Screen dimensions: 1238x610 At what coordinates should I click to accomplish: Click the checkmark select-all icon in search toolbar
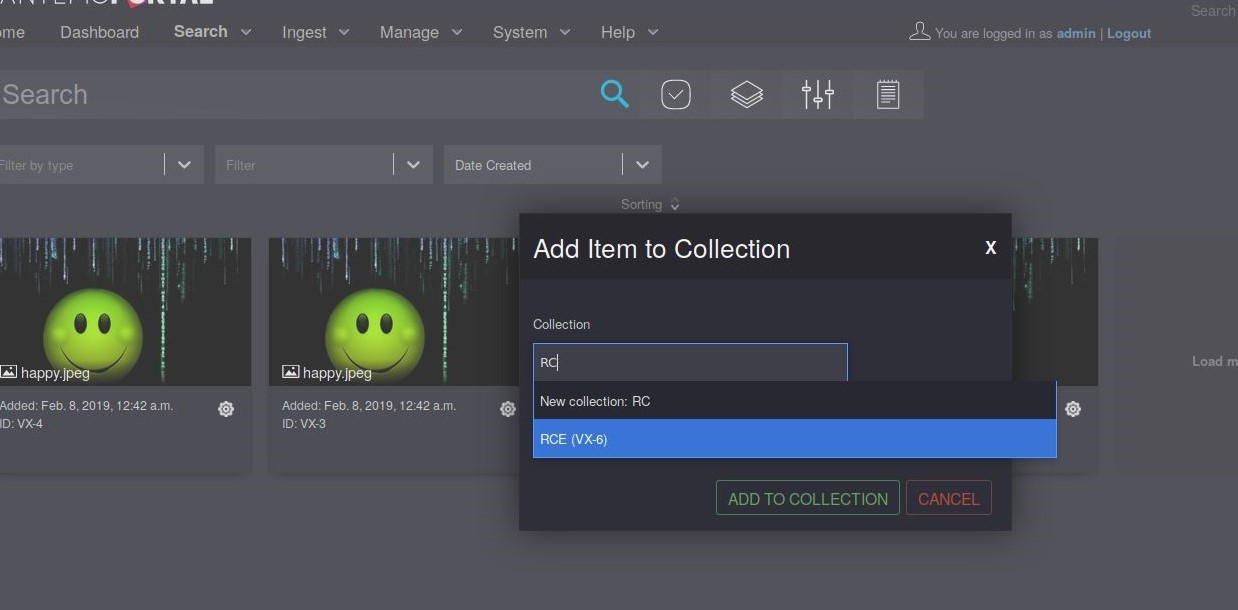676,95
